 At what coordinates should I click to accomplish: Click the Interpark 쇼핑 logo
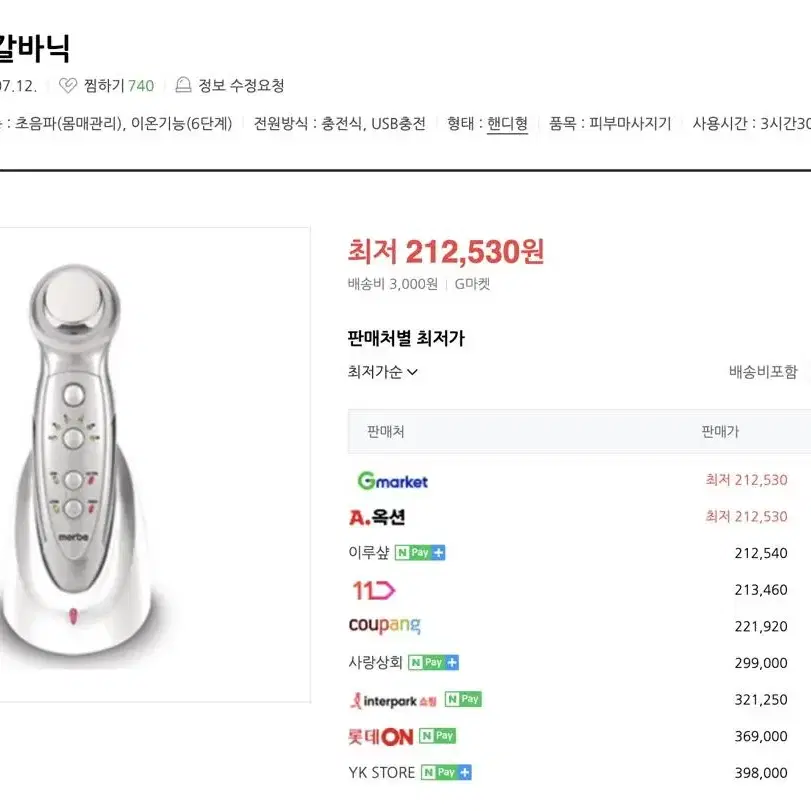click(x=393, y=701)
